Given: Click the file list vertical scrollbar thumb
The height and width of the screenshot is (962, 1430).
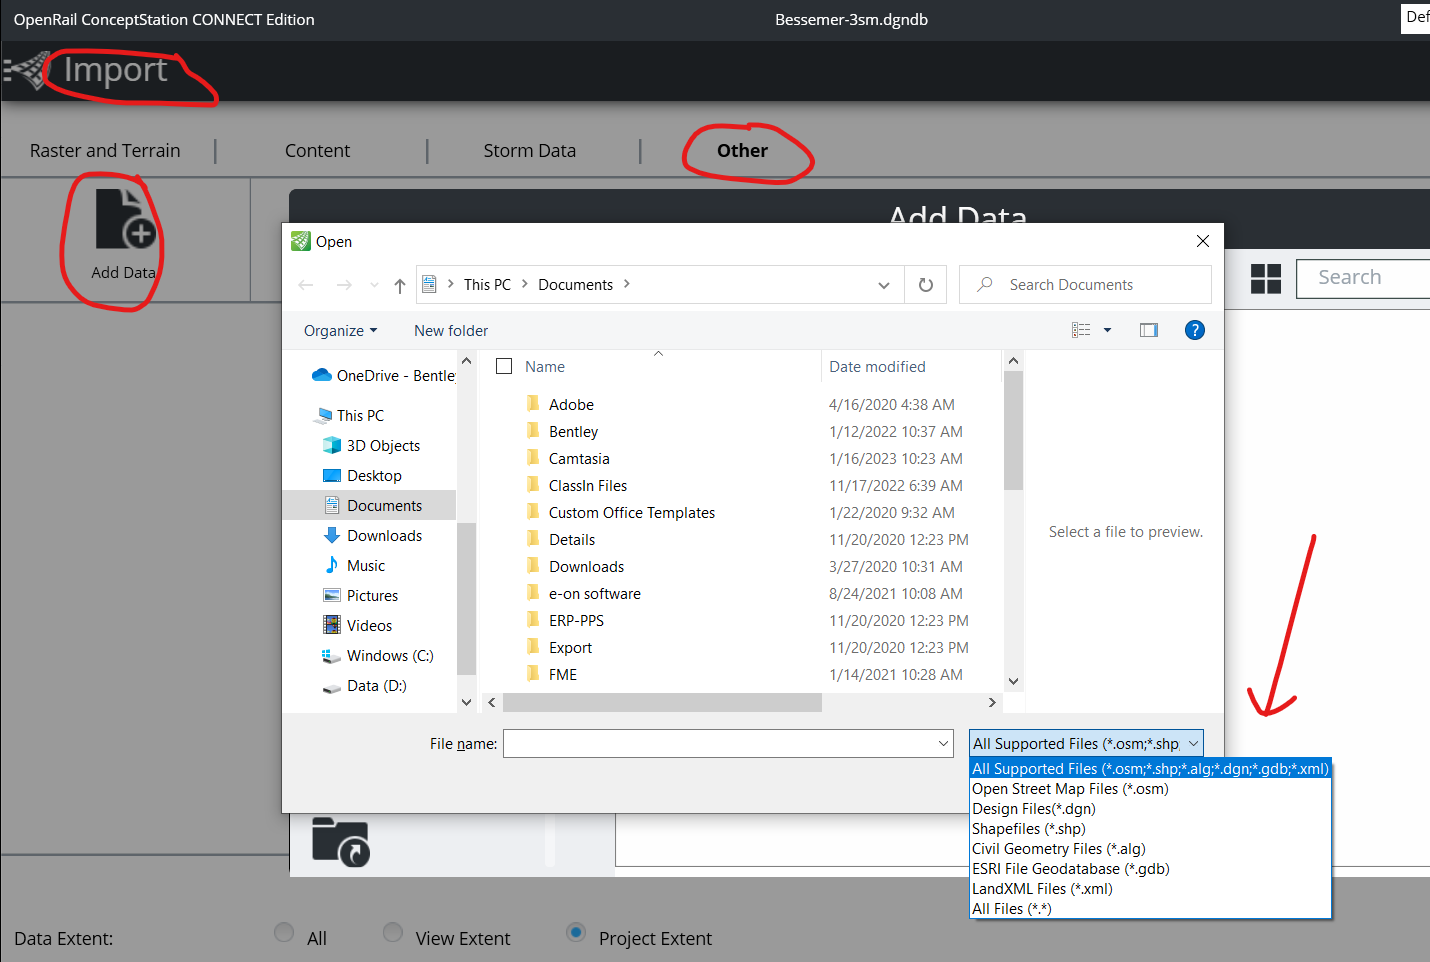Looking at the screenshot, I should 1013,431.
